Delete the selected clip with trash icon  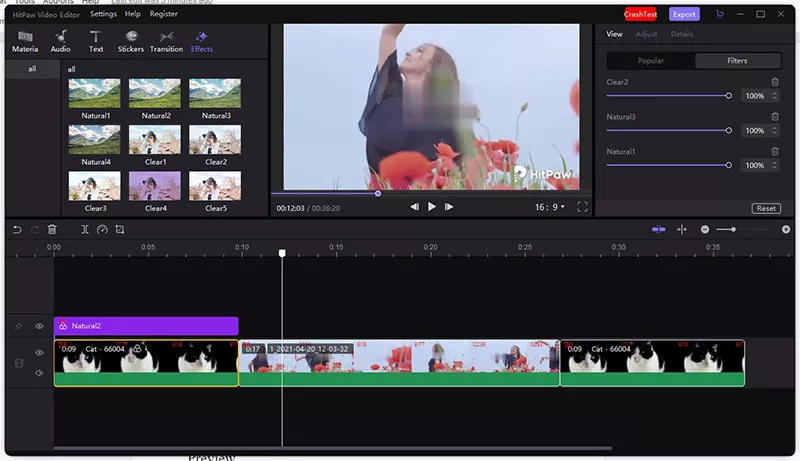coord(52,229)
